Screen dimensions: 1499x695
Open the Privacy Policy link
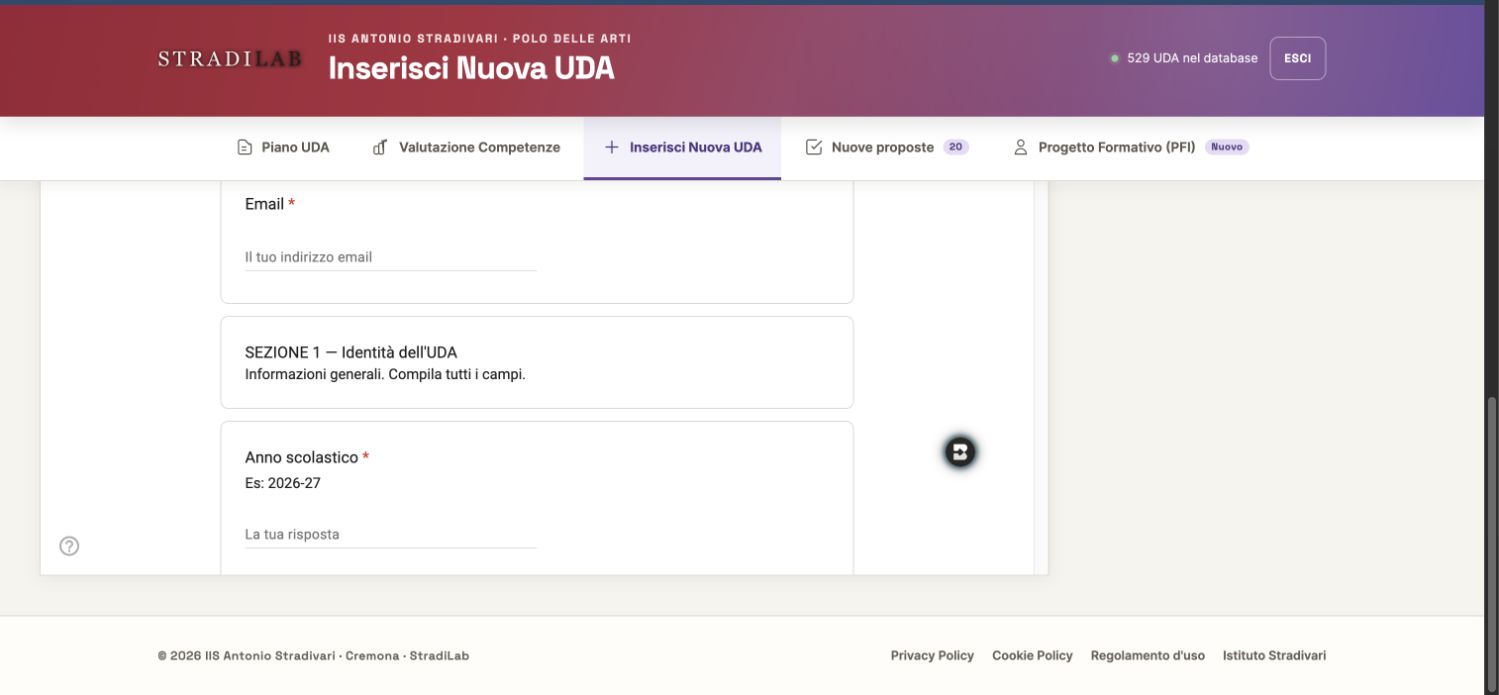pyautogui.click(x=932, y=656)
